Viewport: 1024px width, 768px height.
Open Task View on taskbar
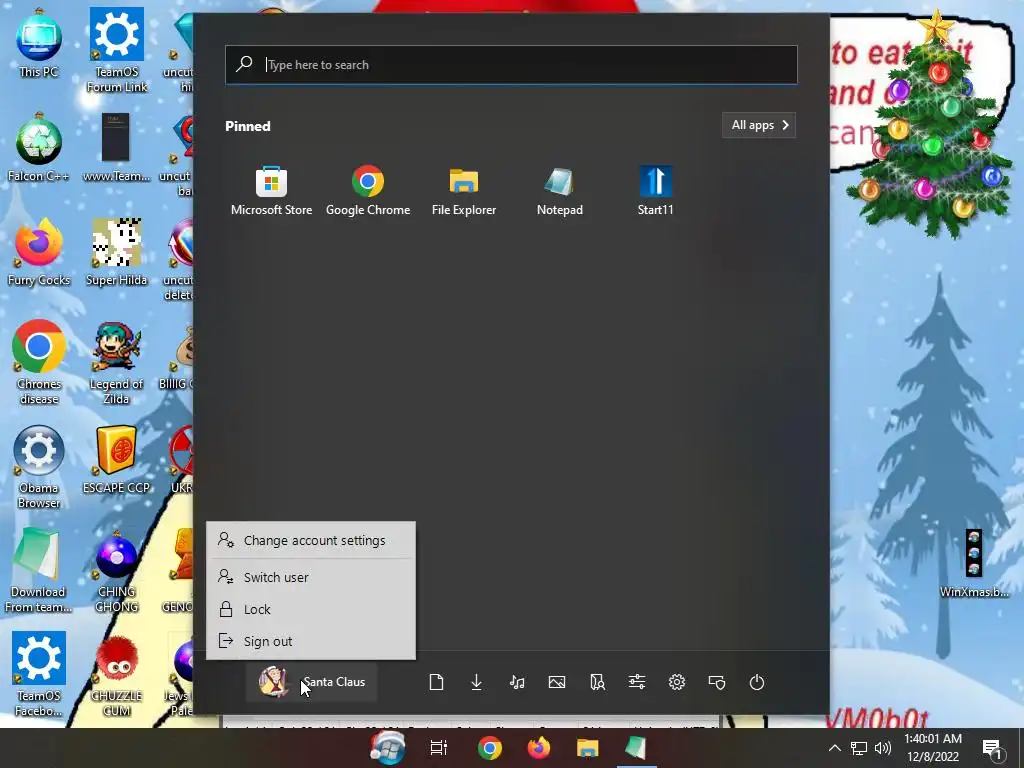(x=439, y=748)
